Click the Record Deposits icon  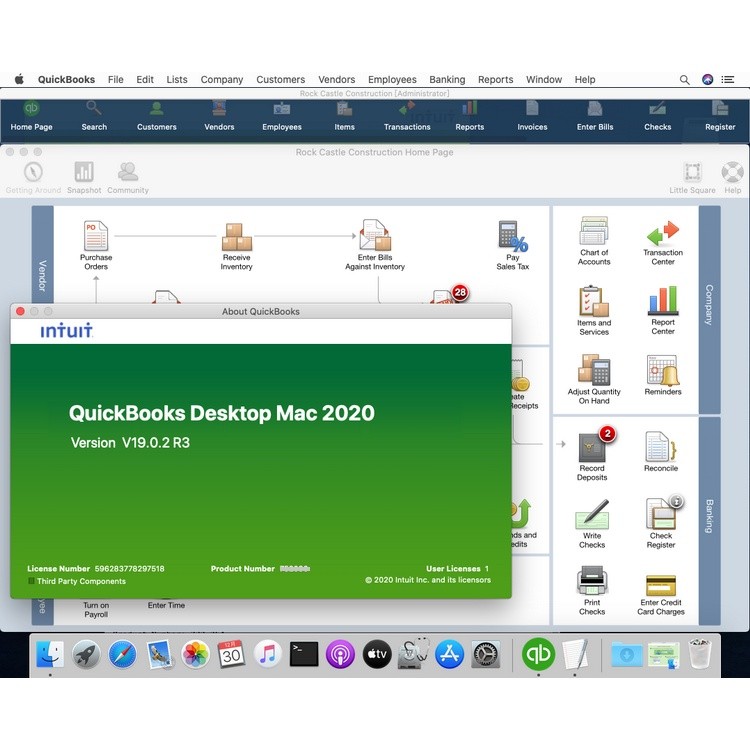pyautogui.click(x=592, y=447)
